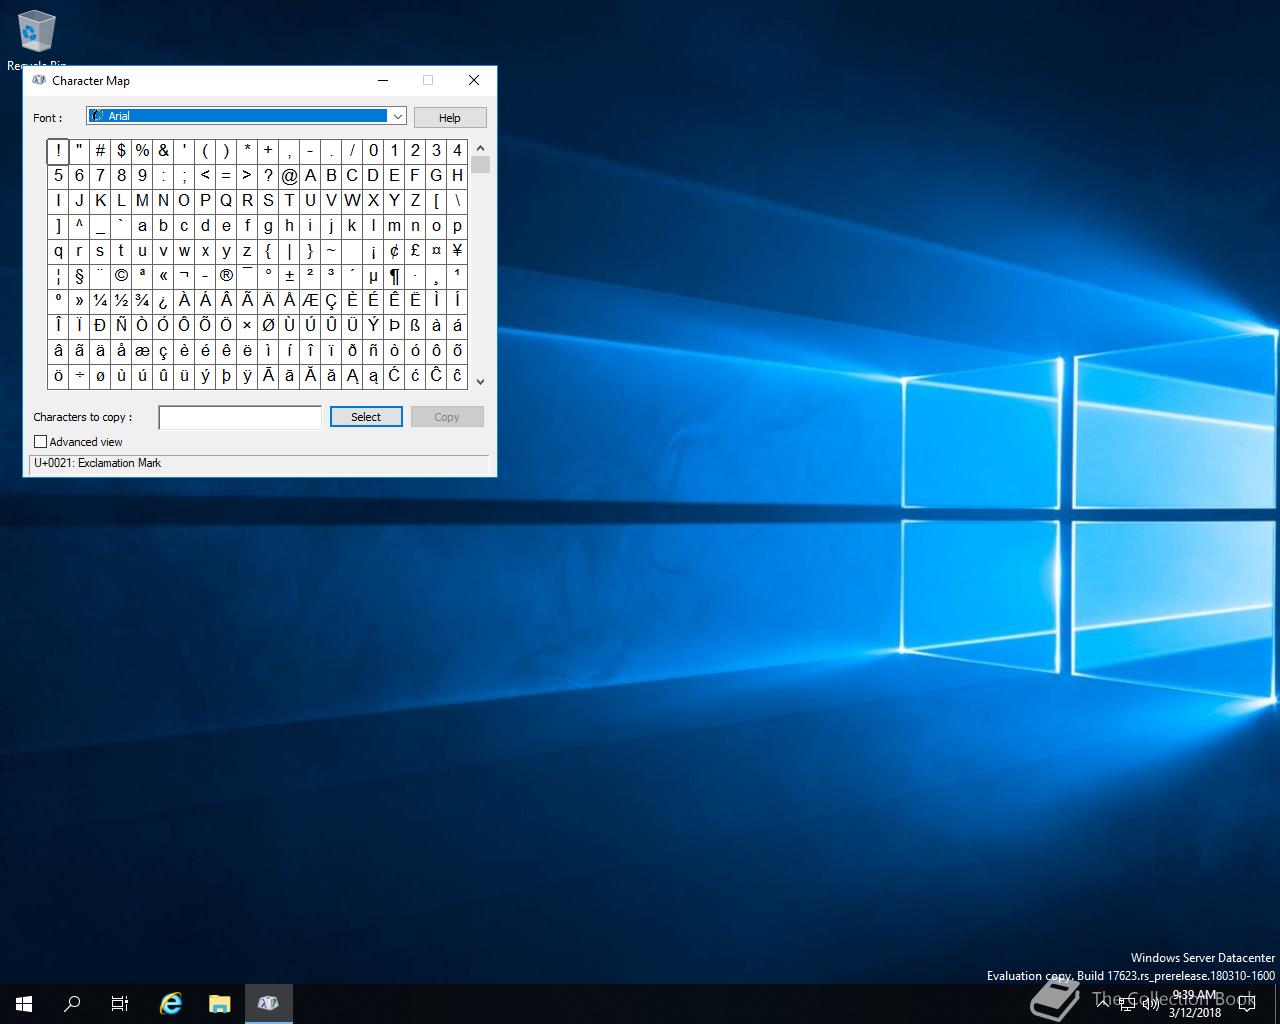The image size is (1280, 1024).
Task: Pick the capital Æ ligature
Action: (x=310, y=300)
